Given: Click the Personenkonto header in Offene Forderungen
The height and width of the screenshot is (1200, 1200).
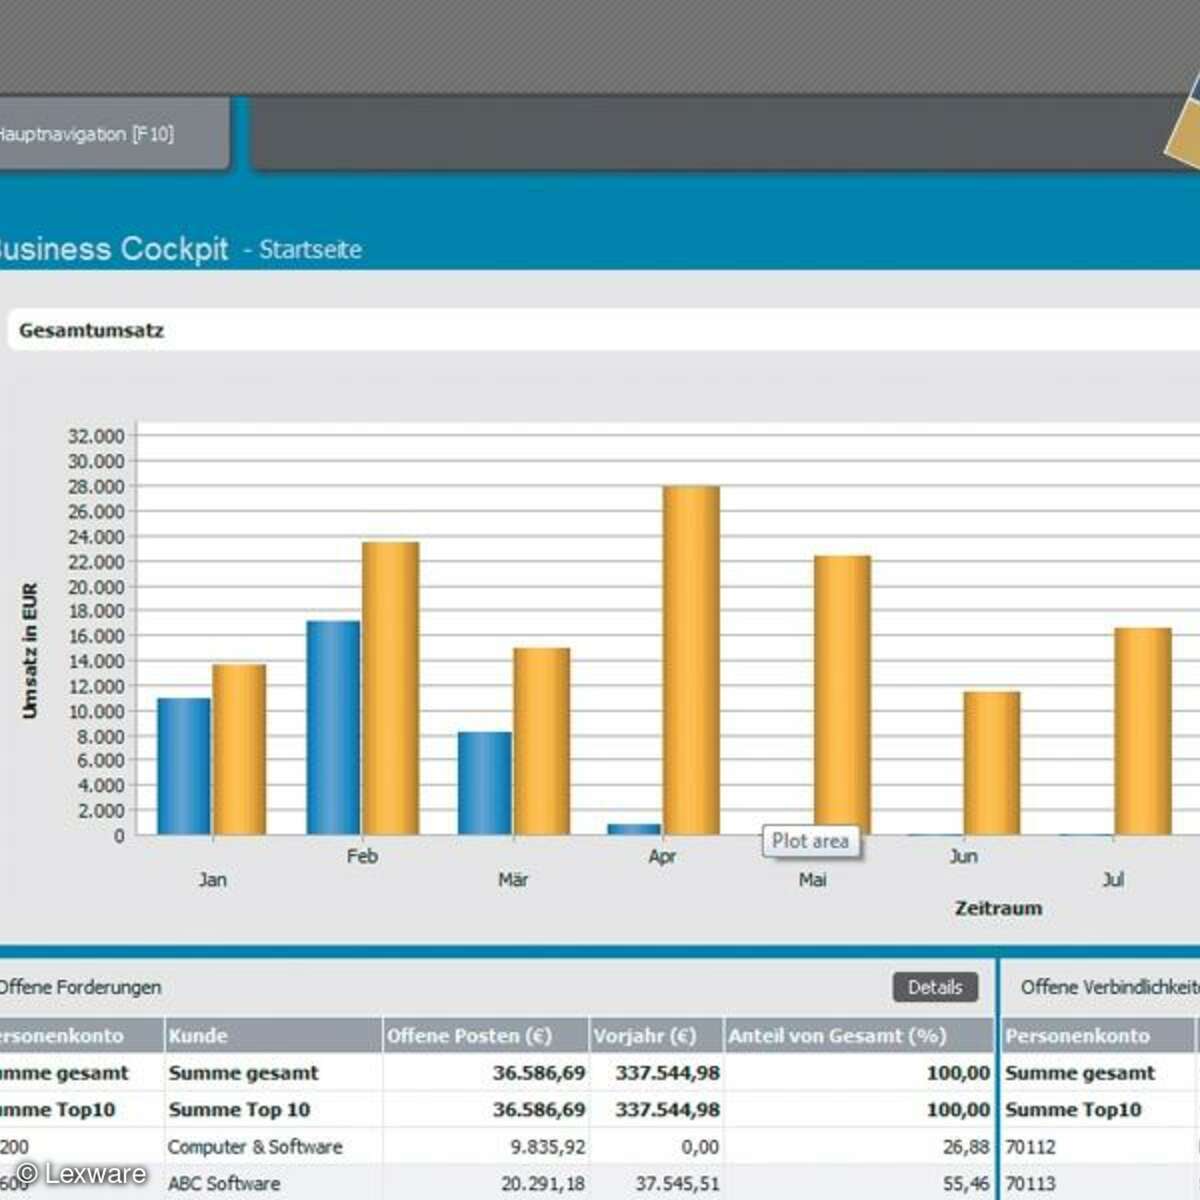Looking at the screenshot, I should pyautogui.click(x=60, y=1036).
